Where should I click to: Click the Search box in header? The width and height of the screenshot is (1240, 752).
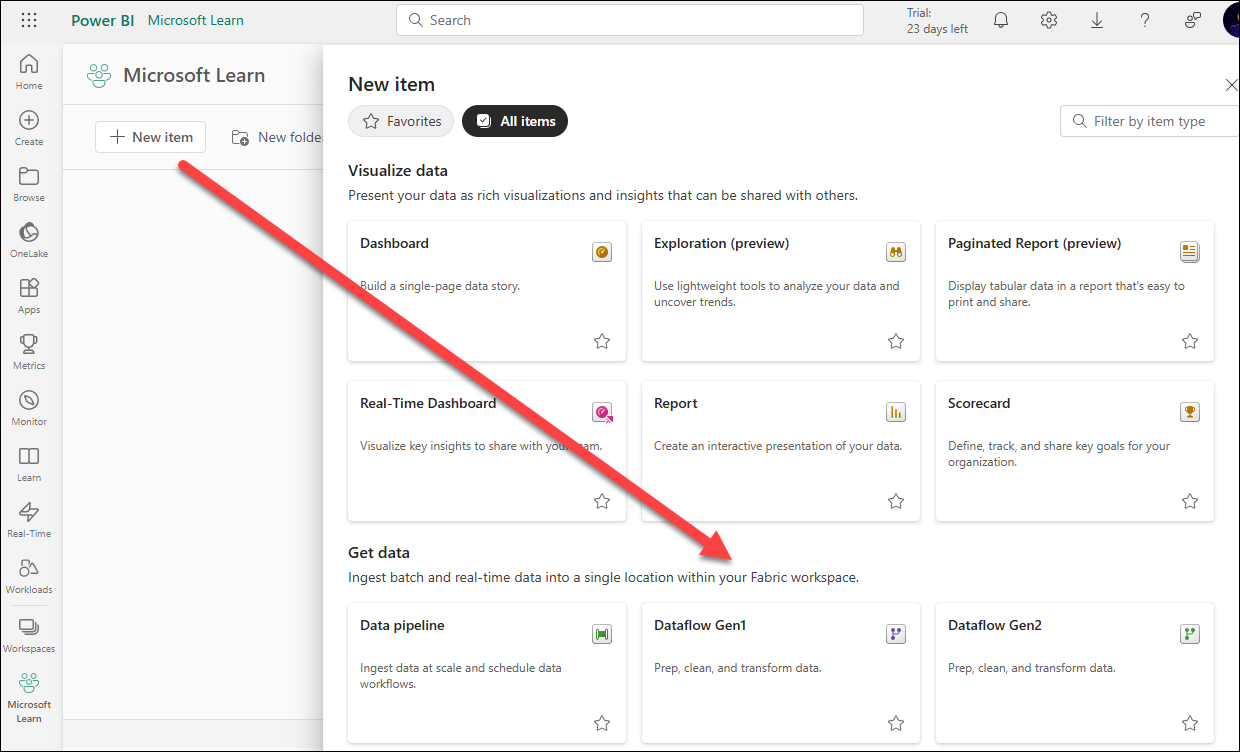tap(630, 20)
